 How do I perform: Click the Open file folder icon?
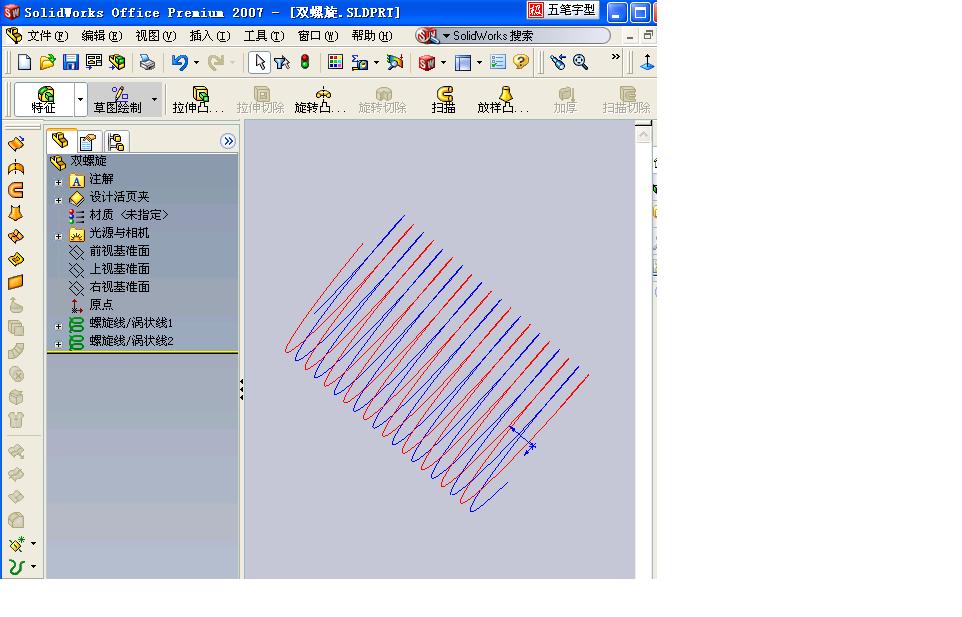47,62
